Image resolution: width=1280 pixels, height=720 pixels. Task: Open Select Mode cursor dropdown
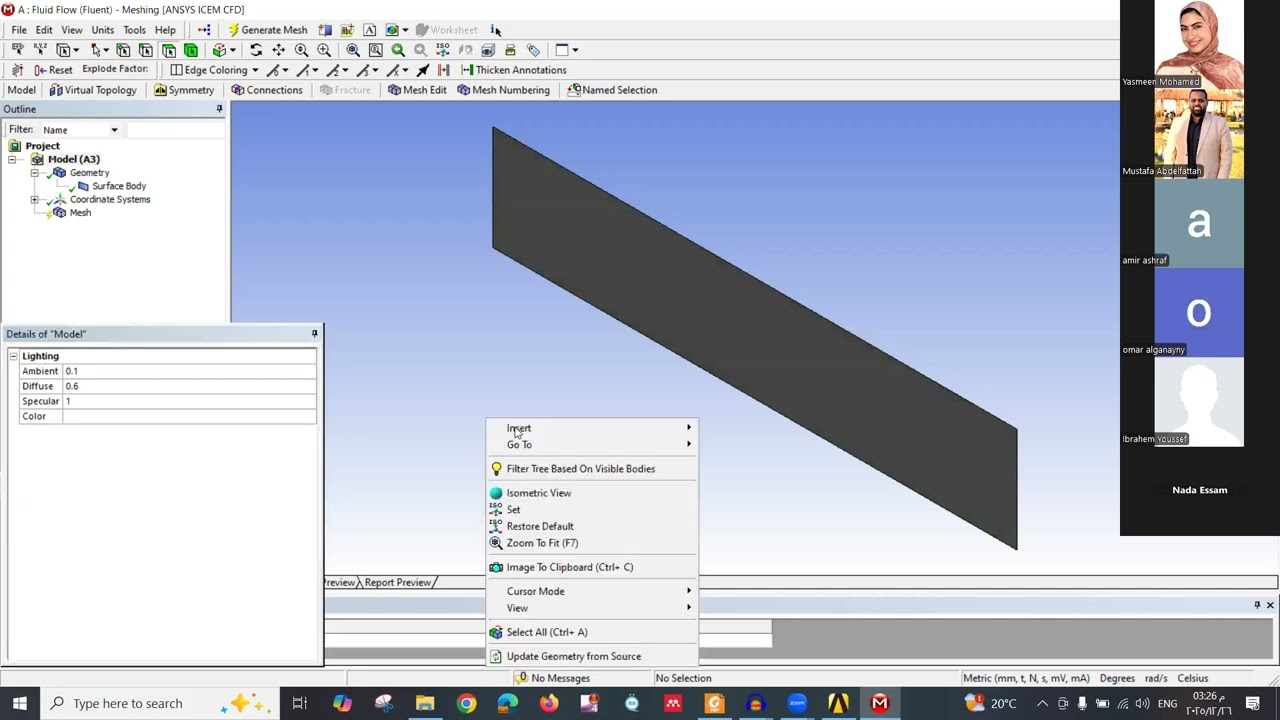[101, 50]
